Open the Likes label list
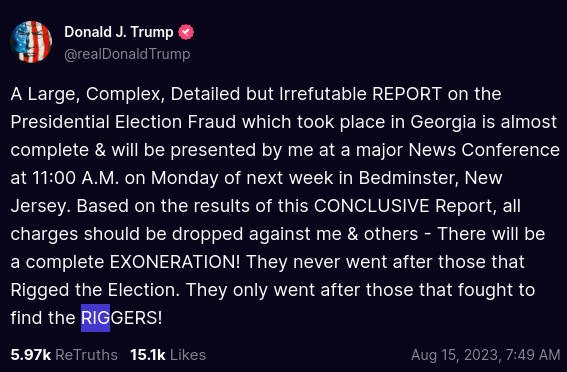This screenshot has width=567, height=372. [188, 355]
